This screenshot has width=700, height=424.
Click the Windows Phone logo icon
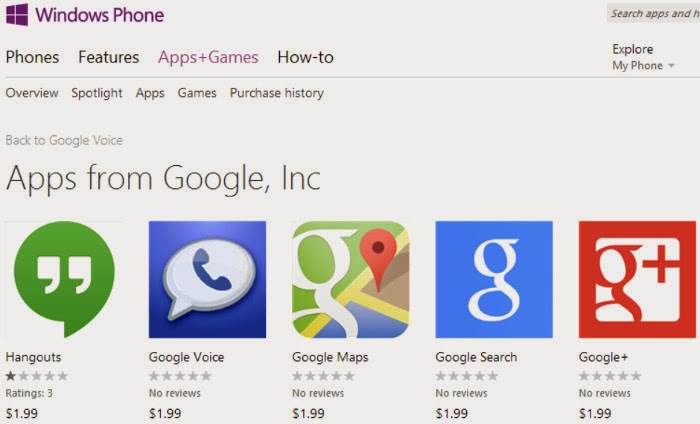pos(17,16)
